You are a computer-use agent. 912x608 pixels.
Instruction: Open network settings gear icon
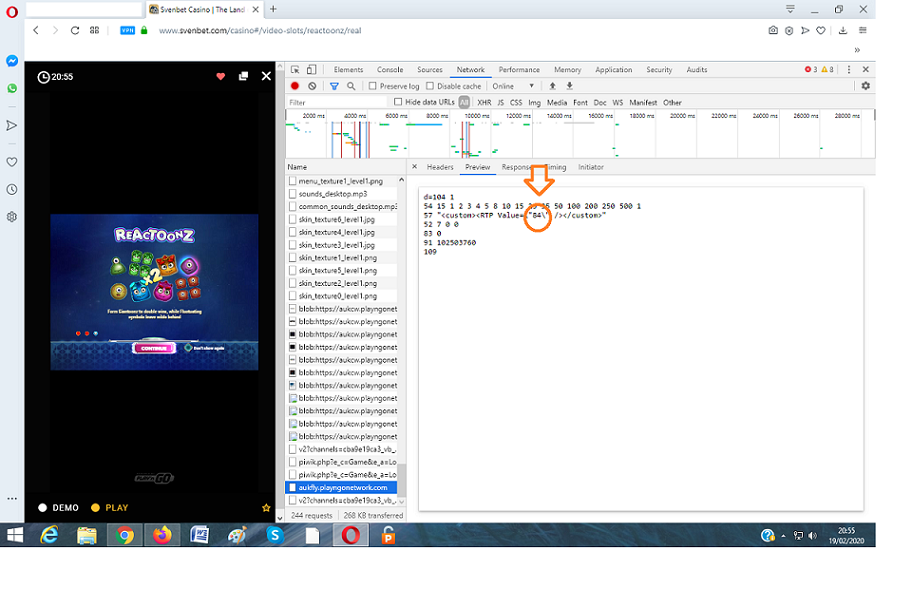click(x=865, y=86)
